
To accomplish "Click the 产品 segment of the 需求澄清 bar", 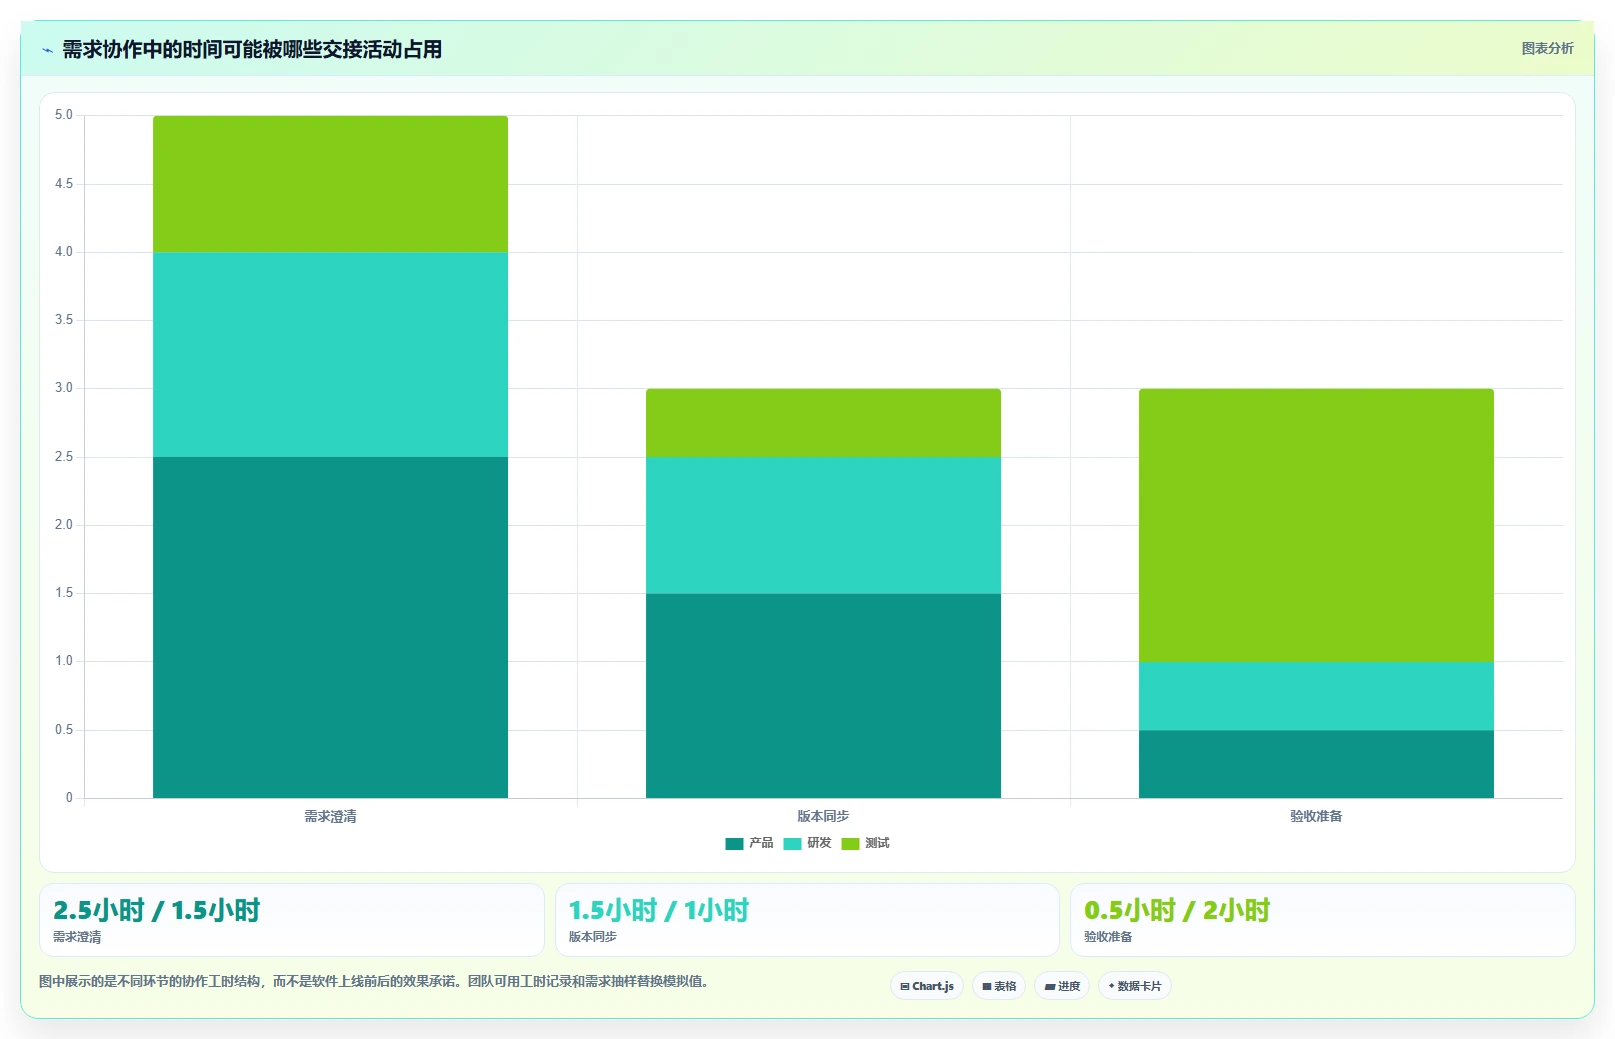I will [x=330, y=627].
